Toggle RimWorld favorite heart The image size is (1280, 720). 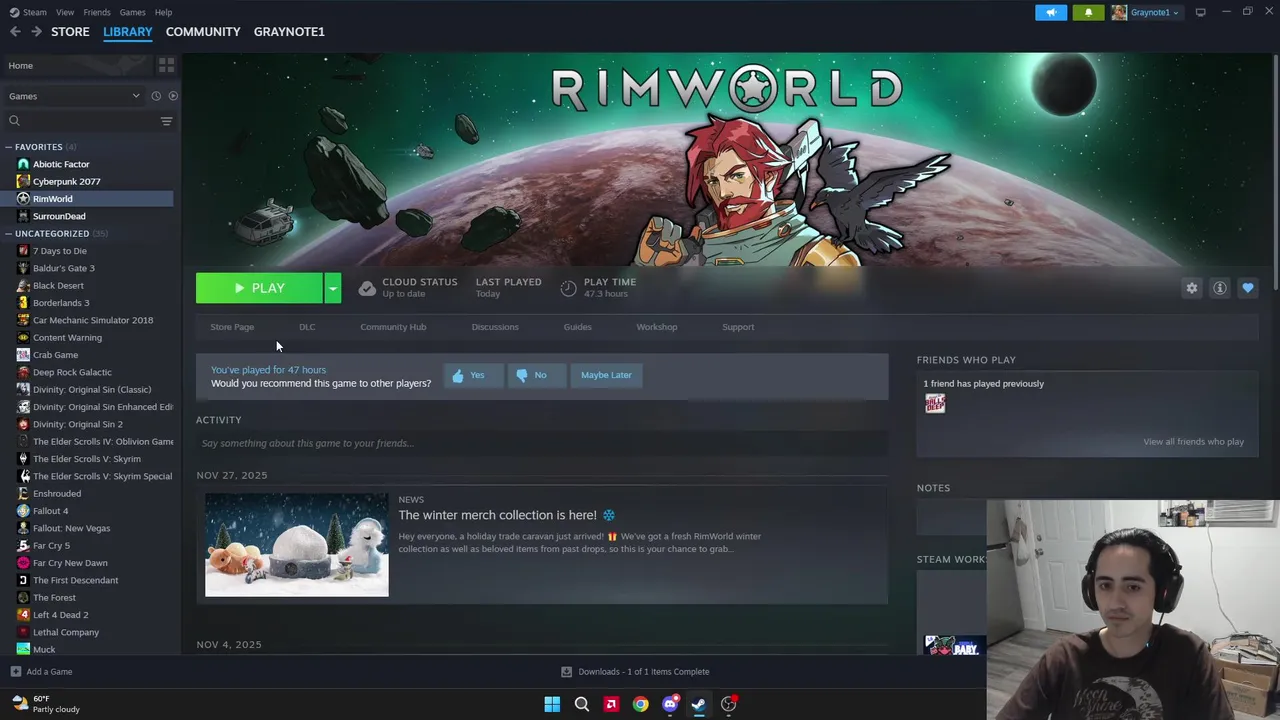coord(1248,288)
